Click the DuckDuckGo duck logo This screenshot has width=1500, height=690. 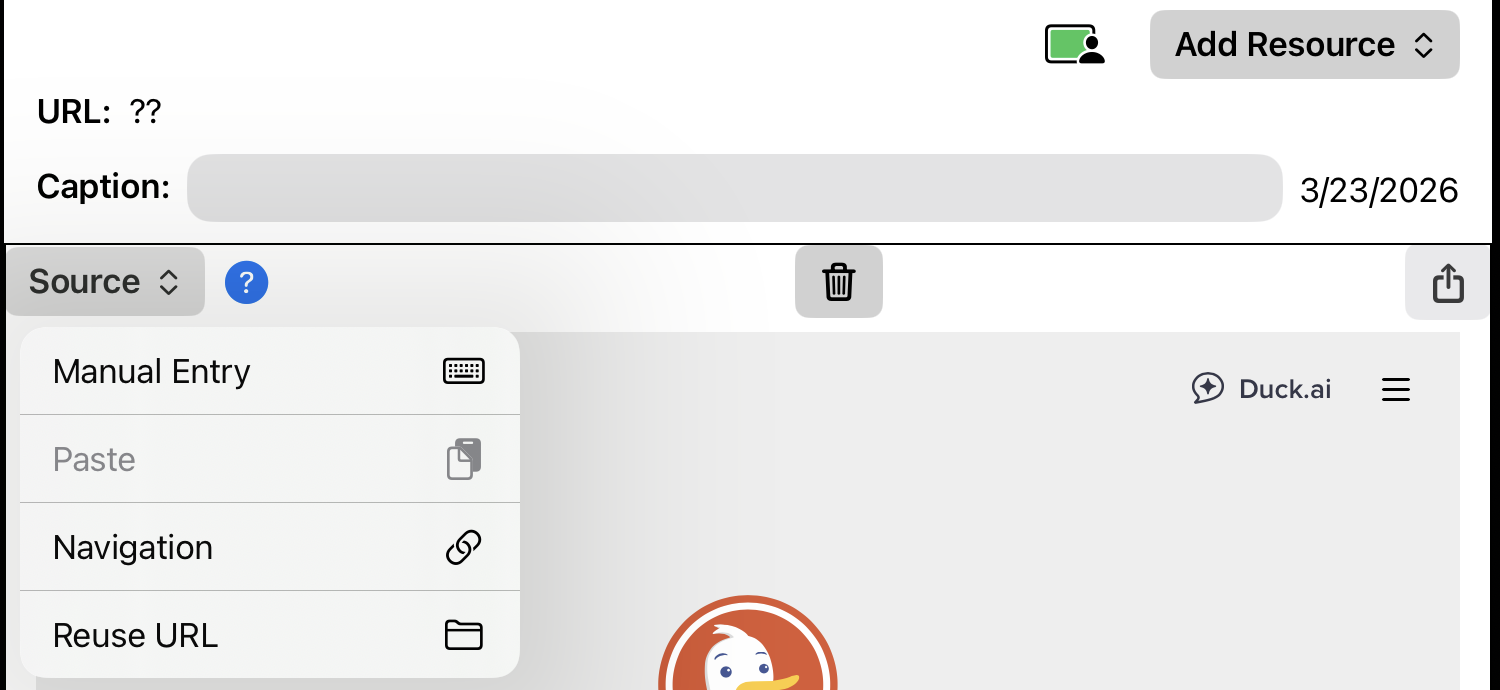point(748,643)
